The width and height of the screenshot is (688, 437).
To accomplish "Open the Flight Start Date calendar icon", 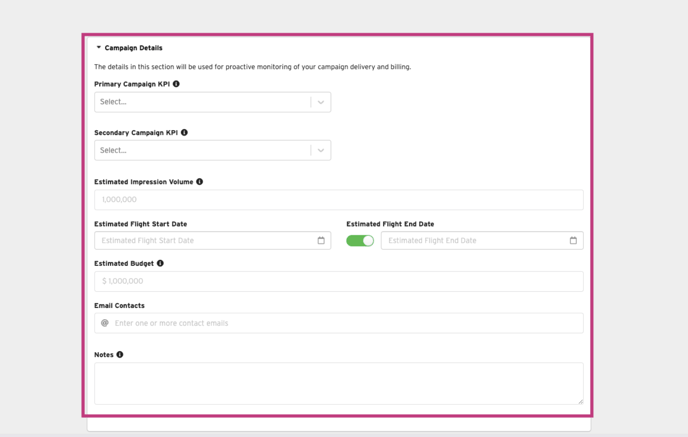I will coord(321,241).
